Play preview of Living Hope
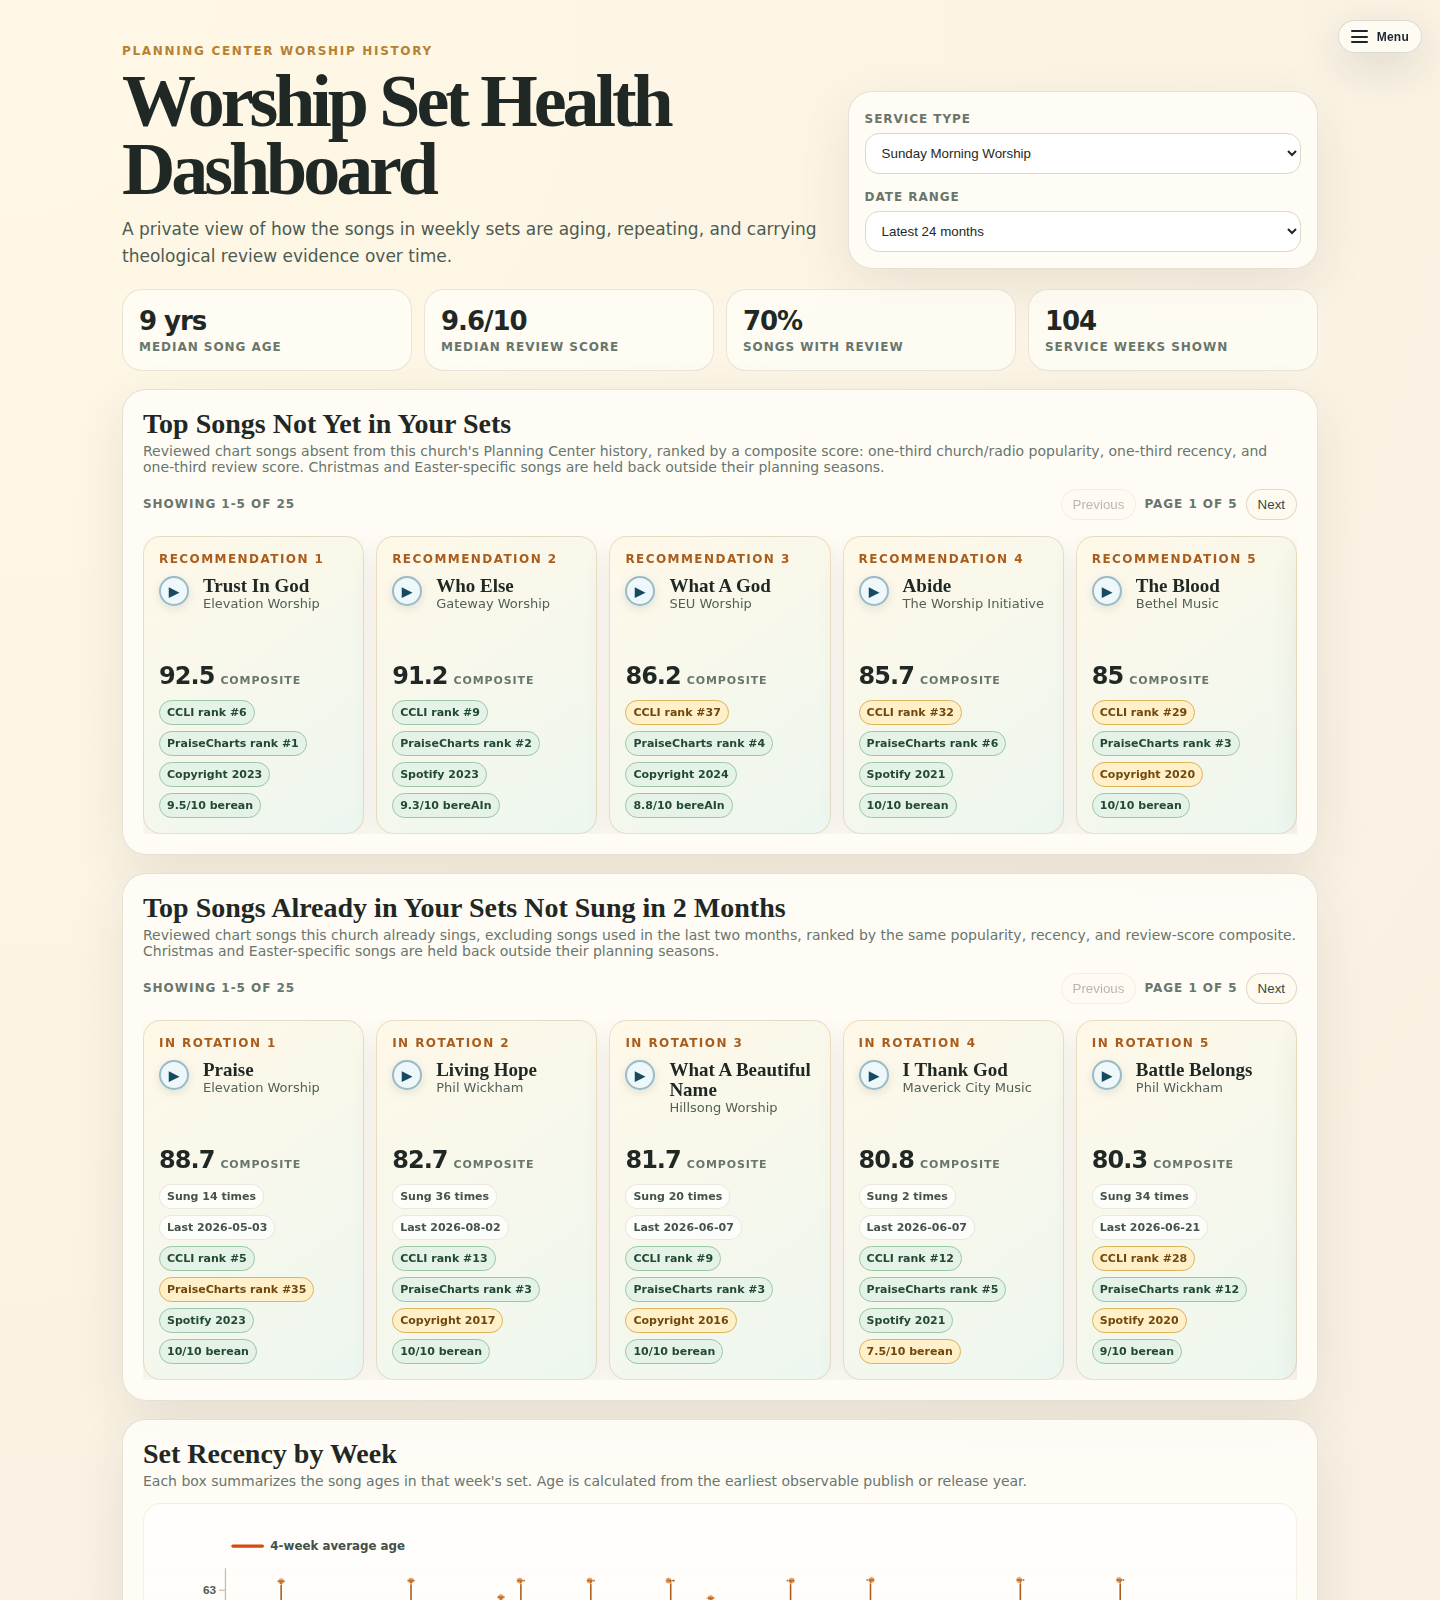 tap(407, 1076)
